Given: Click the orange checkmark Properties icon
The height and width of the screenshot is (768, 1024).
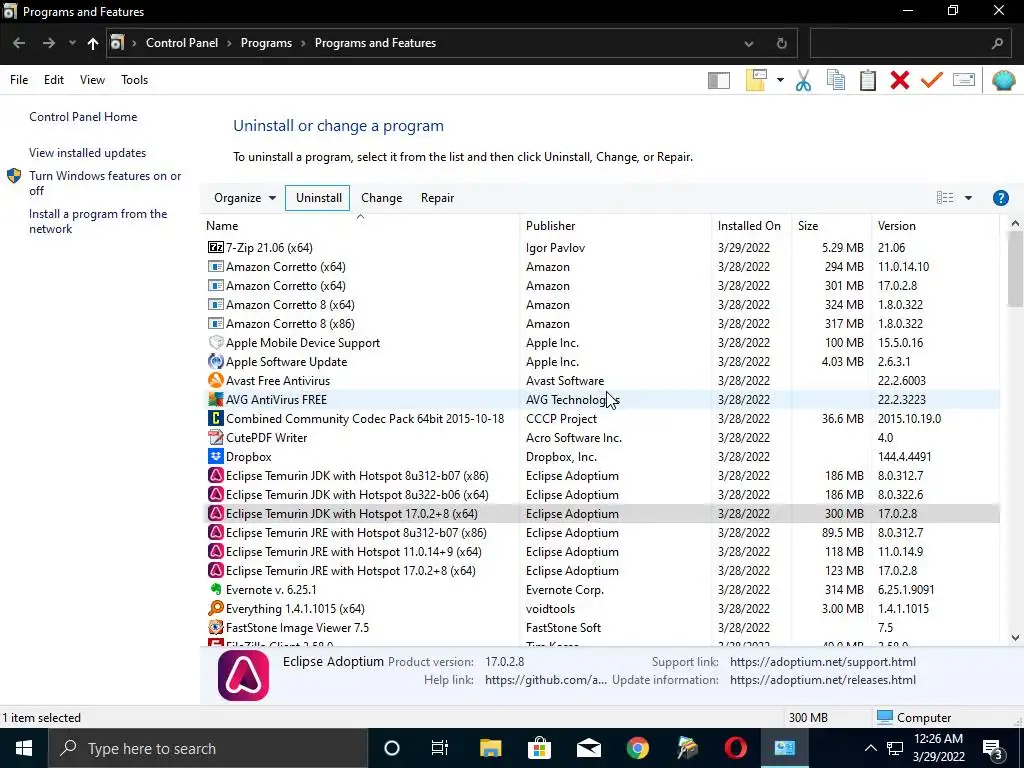Looking at the screenshot, I should pyautogui.click(x=932, y=80).
